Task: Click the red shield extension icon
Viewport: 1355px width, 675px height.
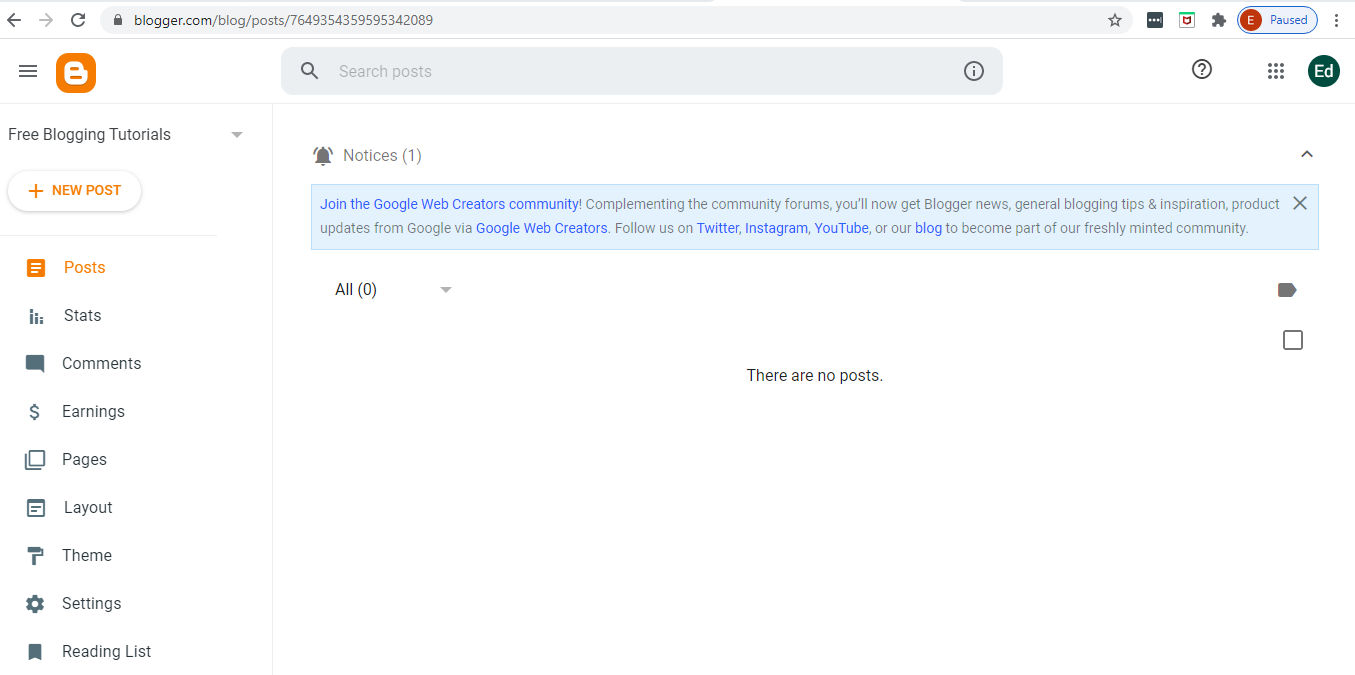Action: click(x=1187, y=20)
